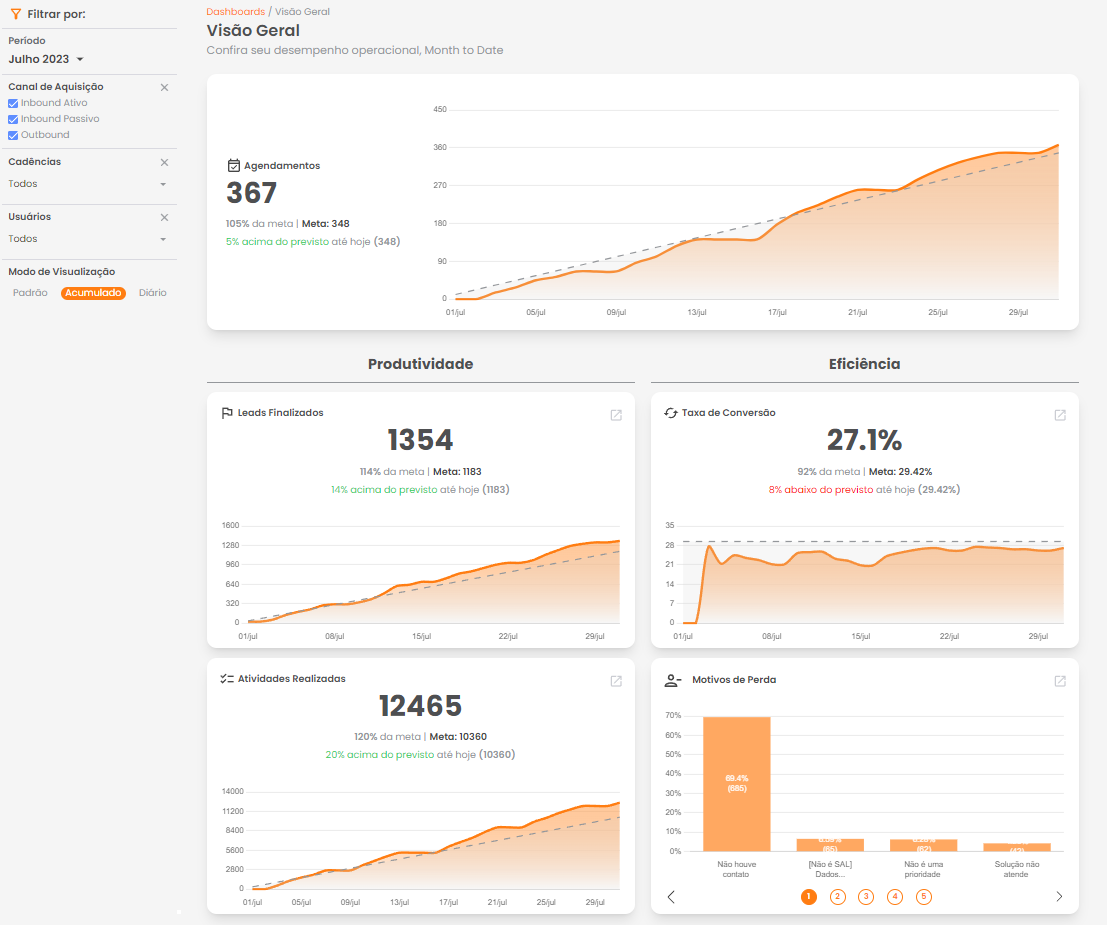This screenshot has height=925, width=1107.
Task: Open Atividades Realizadas expand icon
Action: [616, 681]
